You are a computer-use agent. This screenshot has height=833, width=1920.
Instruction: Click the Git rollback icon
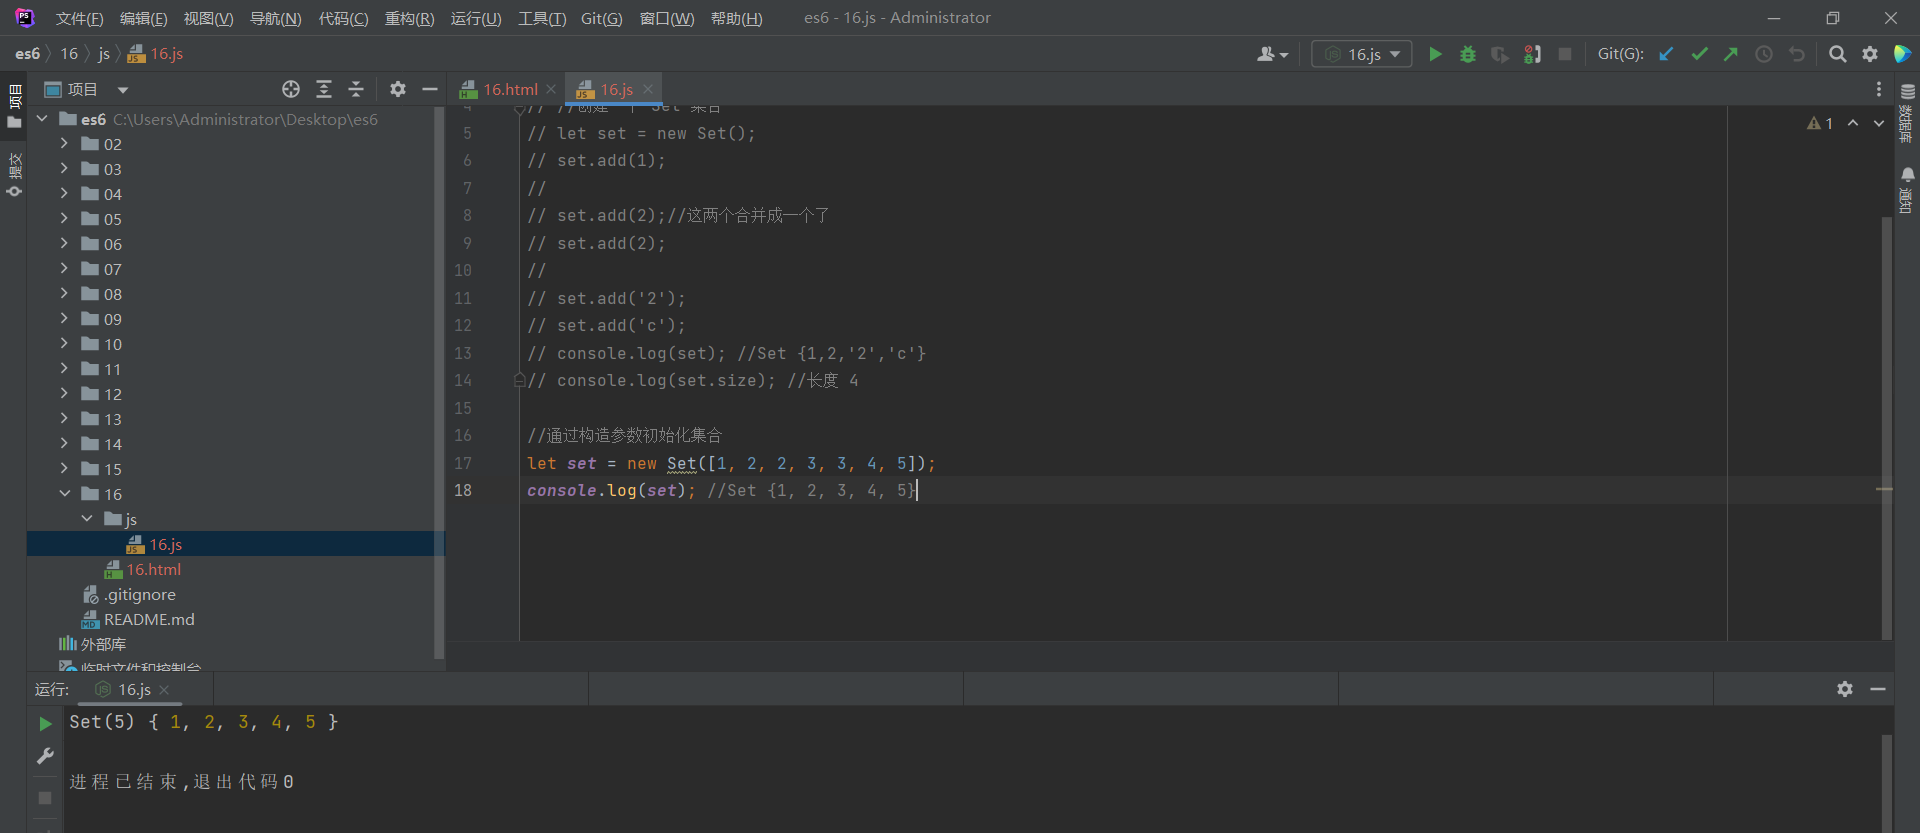pos(1797,54)
